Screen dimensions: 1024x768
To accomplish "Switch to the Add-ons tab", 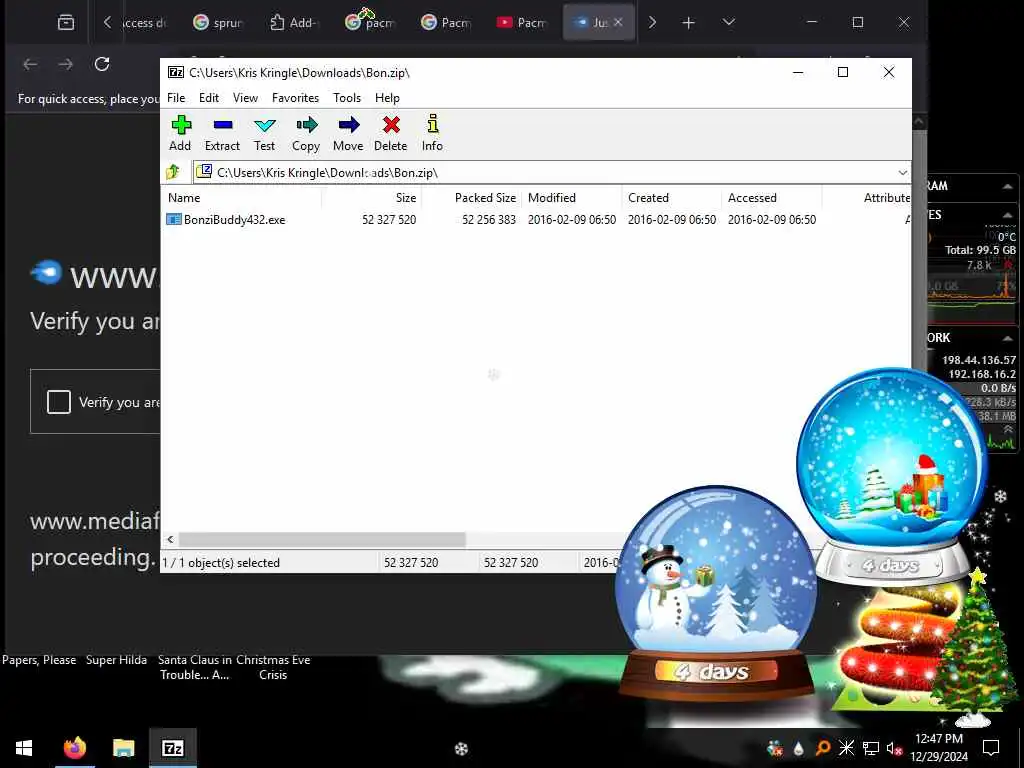I will pyautogui.click(x=294, y=23).
